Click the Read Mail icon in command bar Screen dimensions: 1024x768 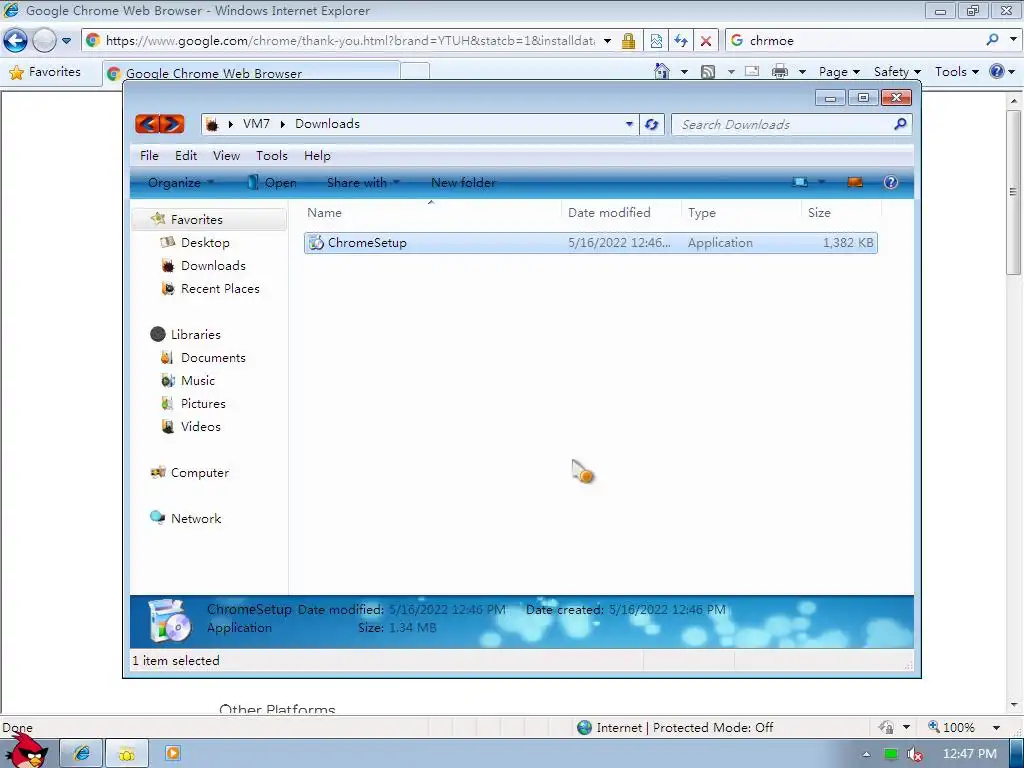[752, 71]
